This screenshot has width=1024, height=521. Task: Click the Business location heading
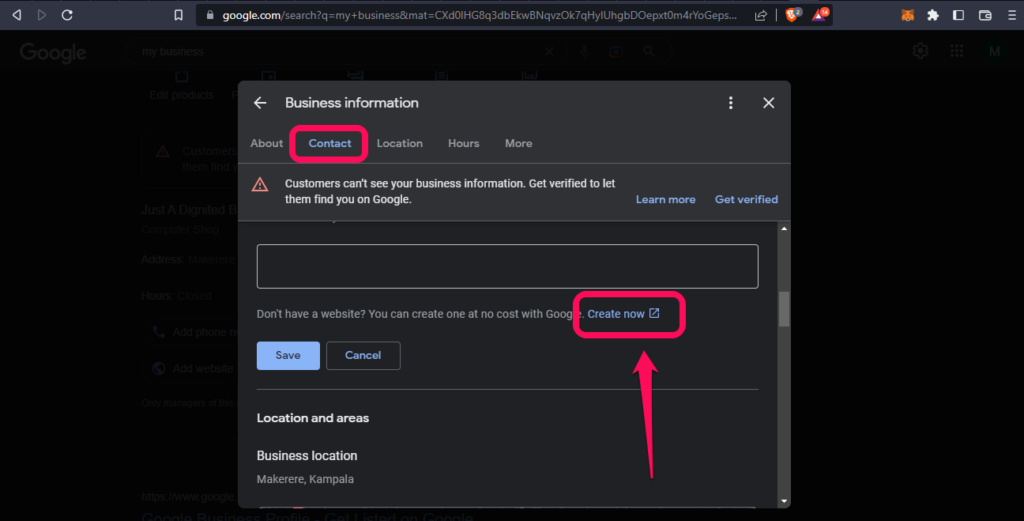tap(307, 456)
